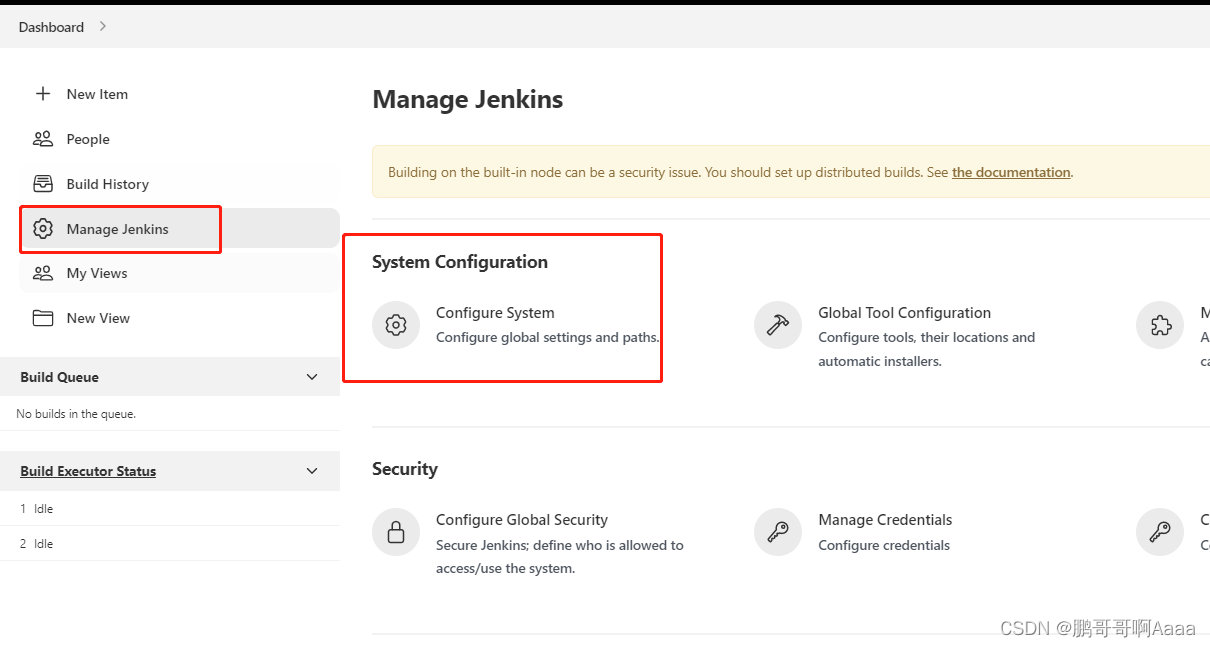Viewport: 1210px width, 647px height.
Task: Click the New Item plus icon
Action: pyautogui.click(x=43, y=94)
